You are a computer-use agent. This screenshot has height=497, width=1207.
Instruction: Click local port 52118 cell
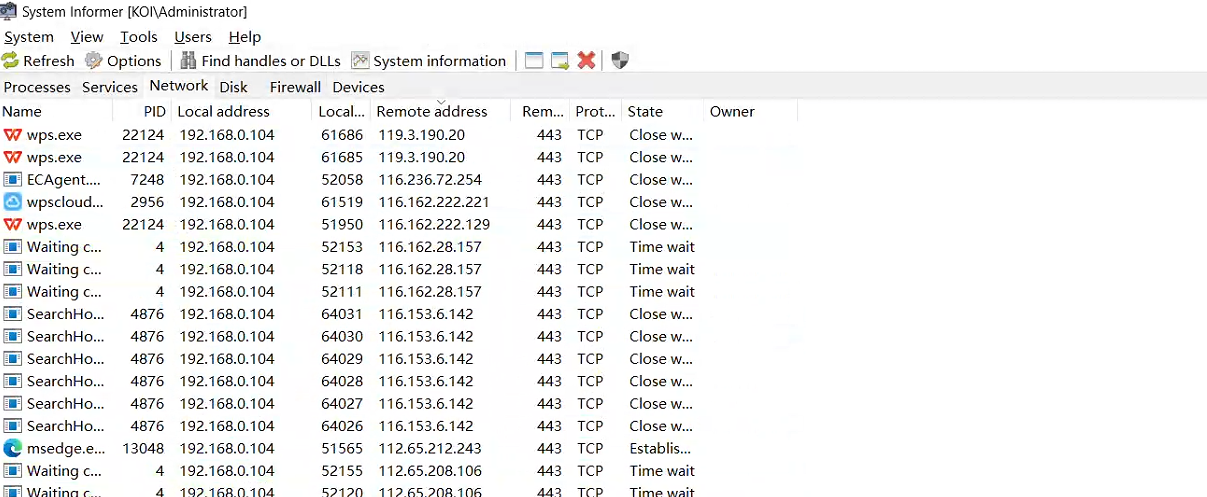click(x=342, y=269)
